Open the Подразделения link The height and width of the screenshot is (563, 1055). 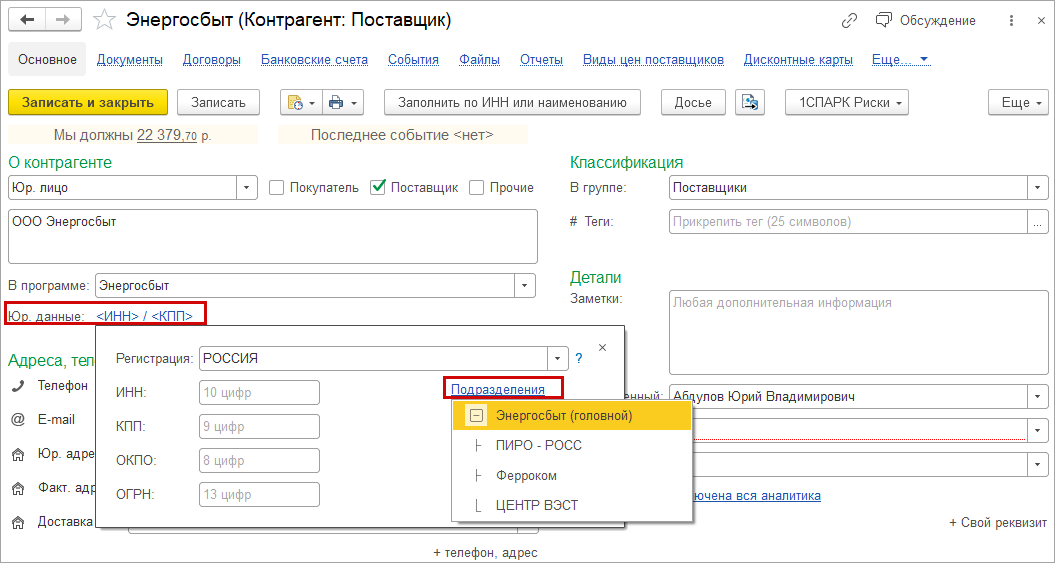(498, 389)
